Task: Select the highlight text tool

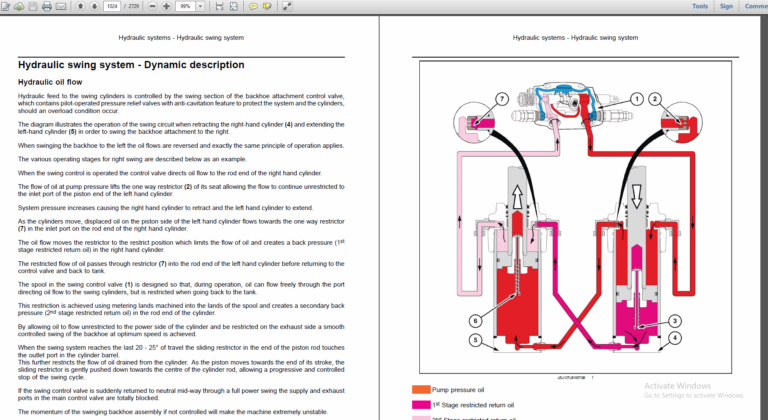Action: point(267,6)
